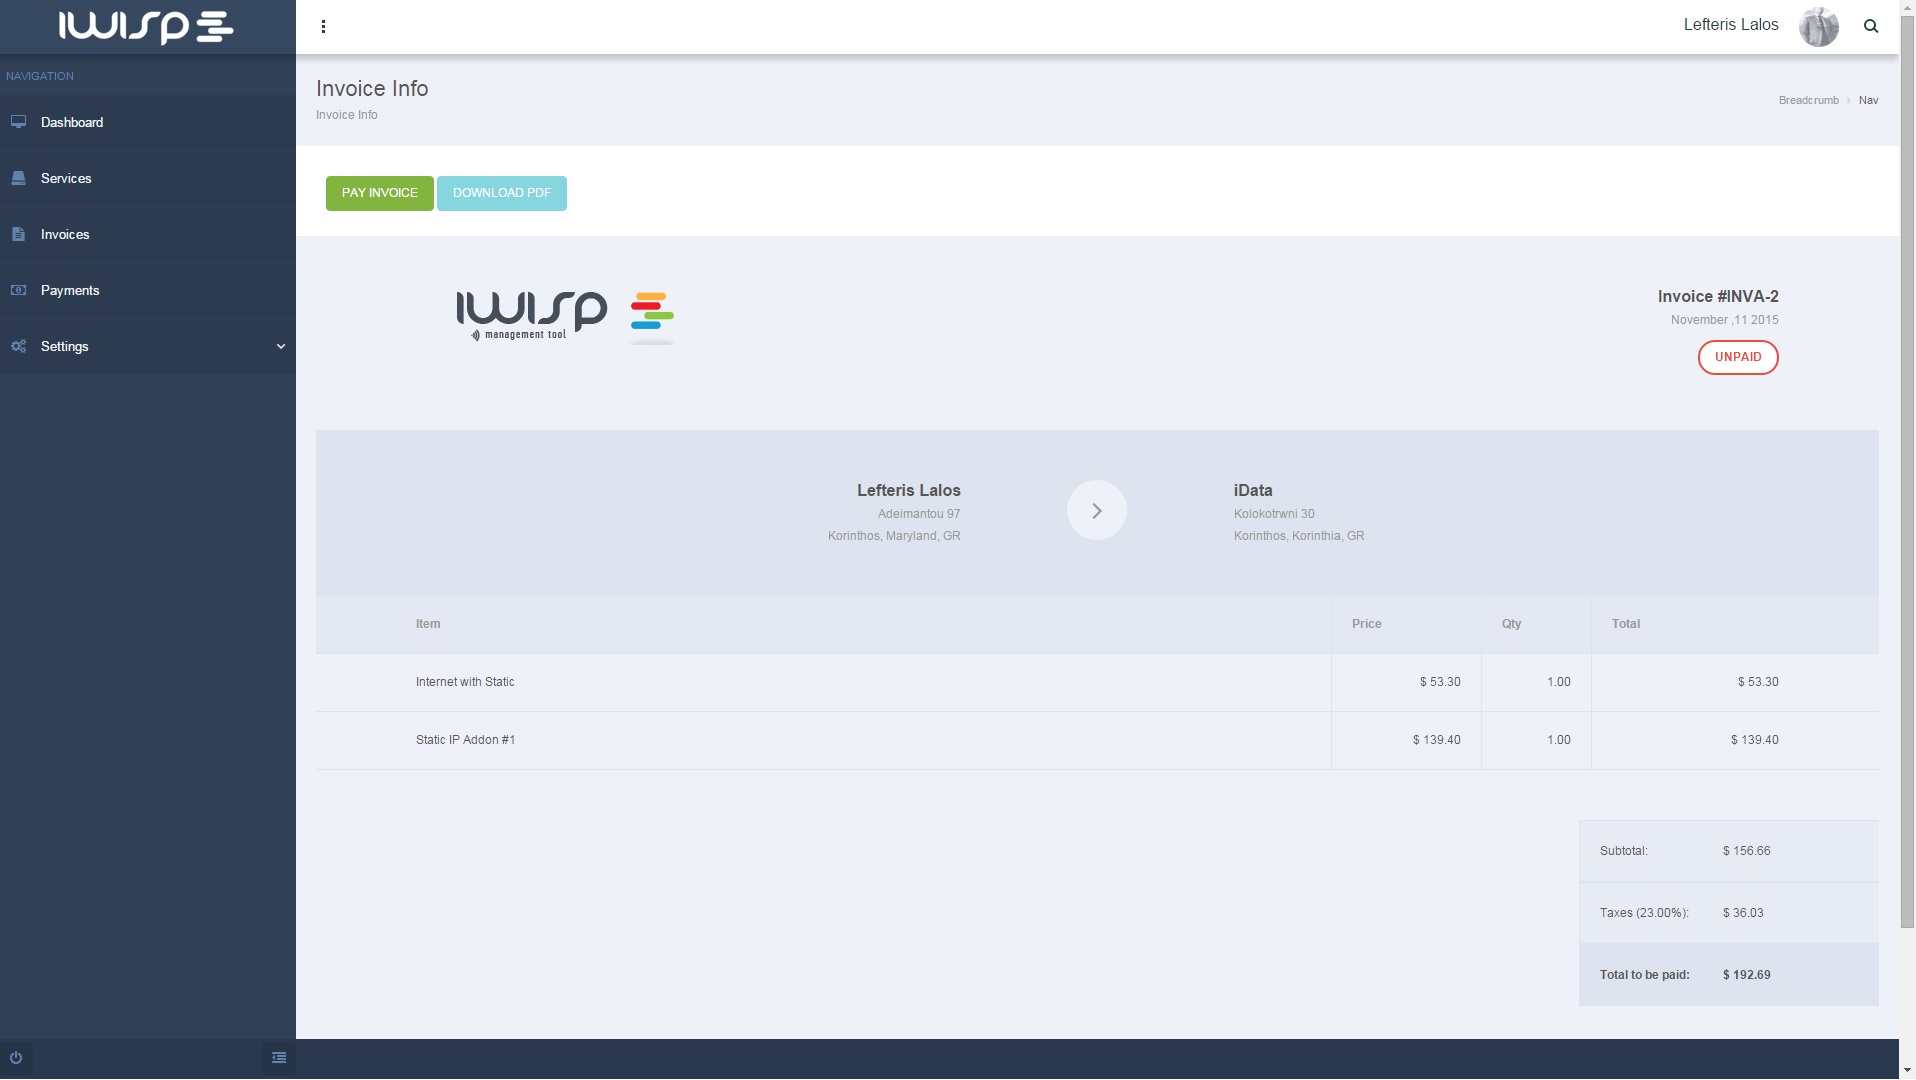1916x1080 pixels.
Task: Go to Invoices menu item
Action: [x=65, y=234]
